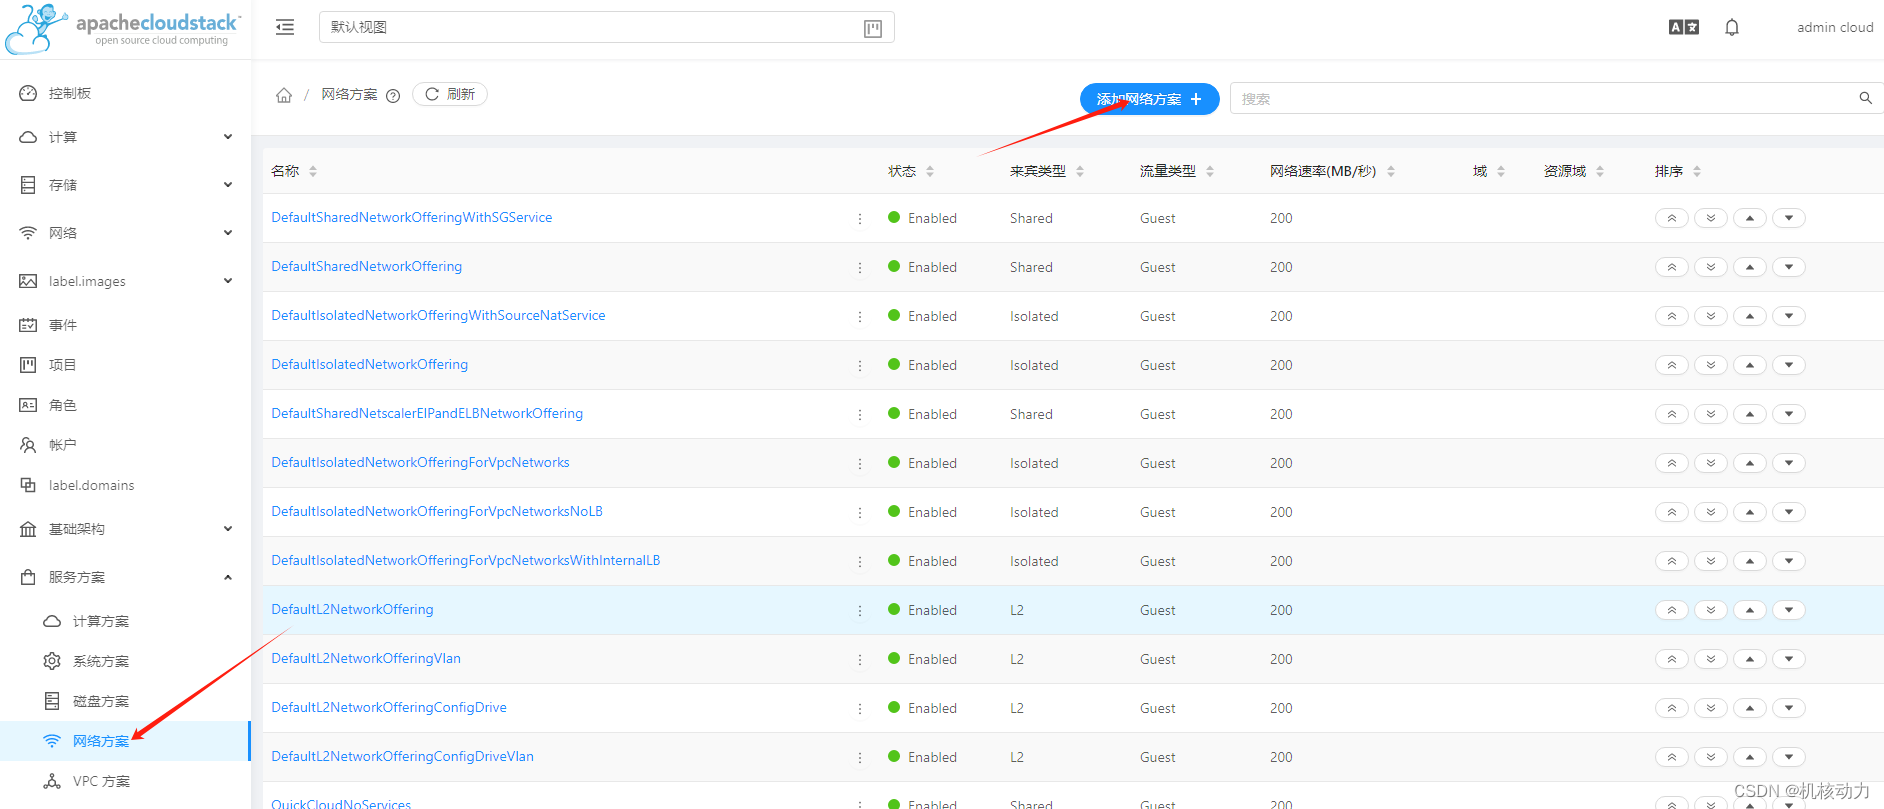Move DefaultIsolatedNetworkOffering up one row
1884x809 pixels.
(1750, 365)
